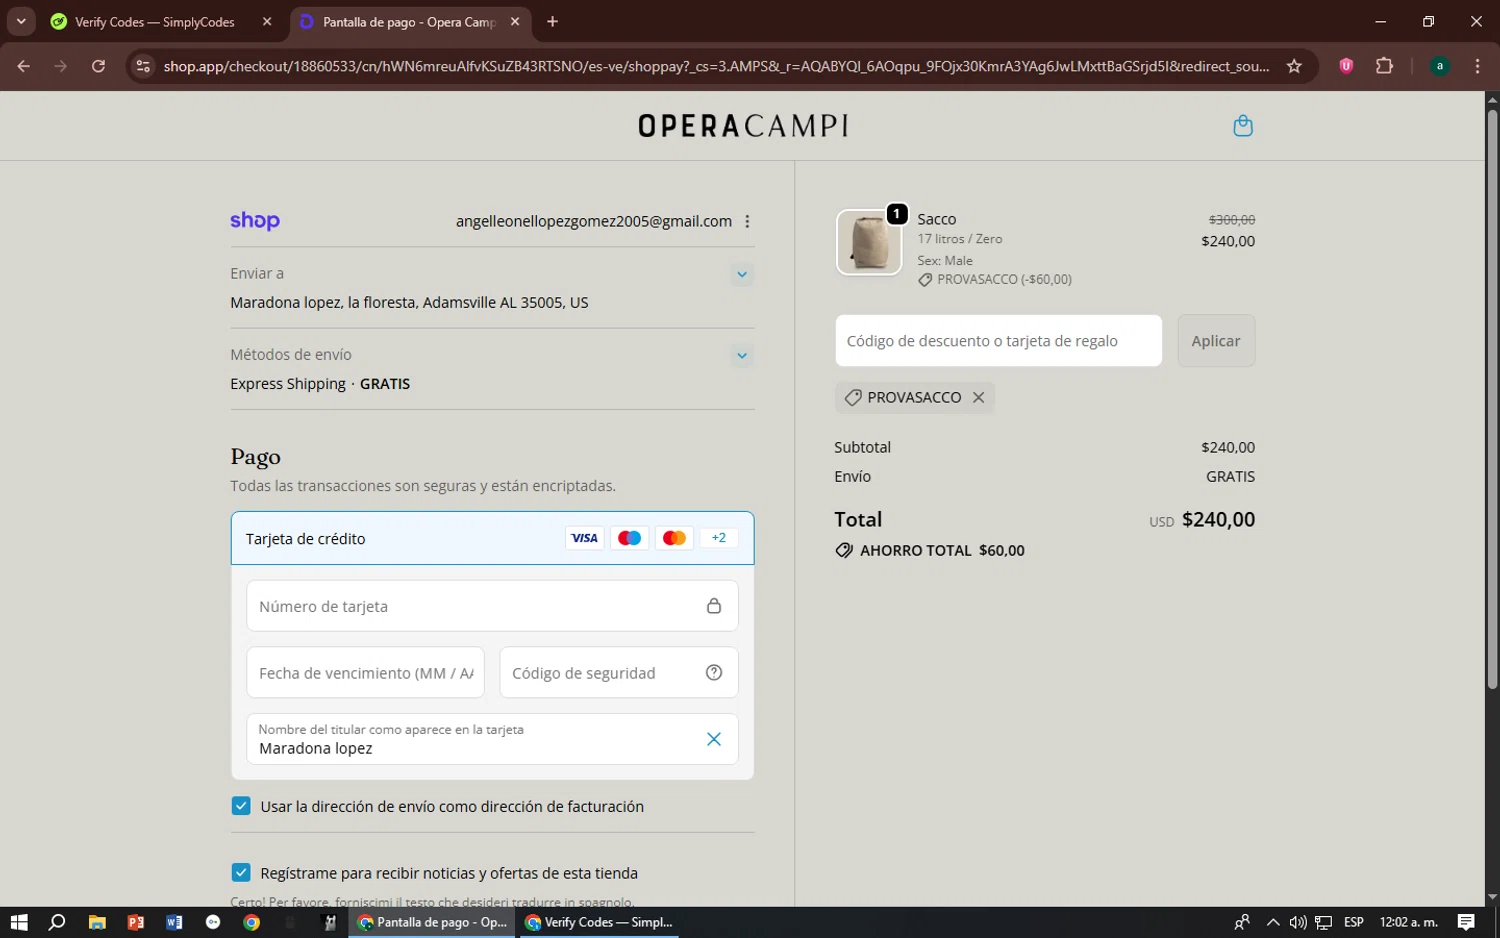Open the volume control in system tray
The height and width of the screenshot is (938, 1500).
(x=1298, y=922)
